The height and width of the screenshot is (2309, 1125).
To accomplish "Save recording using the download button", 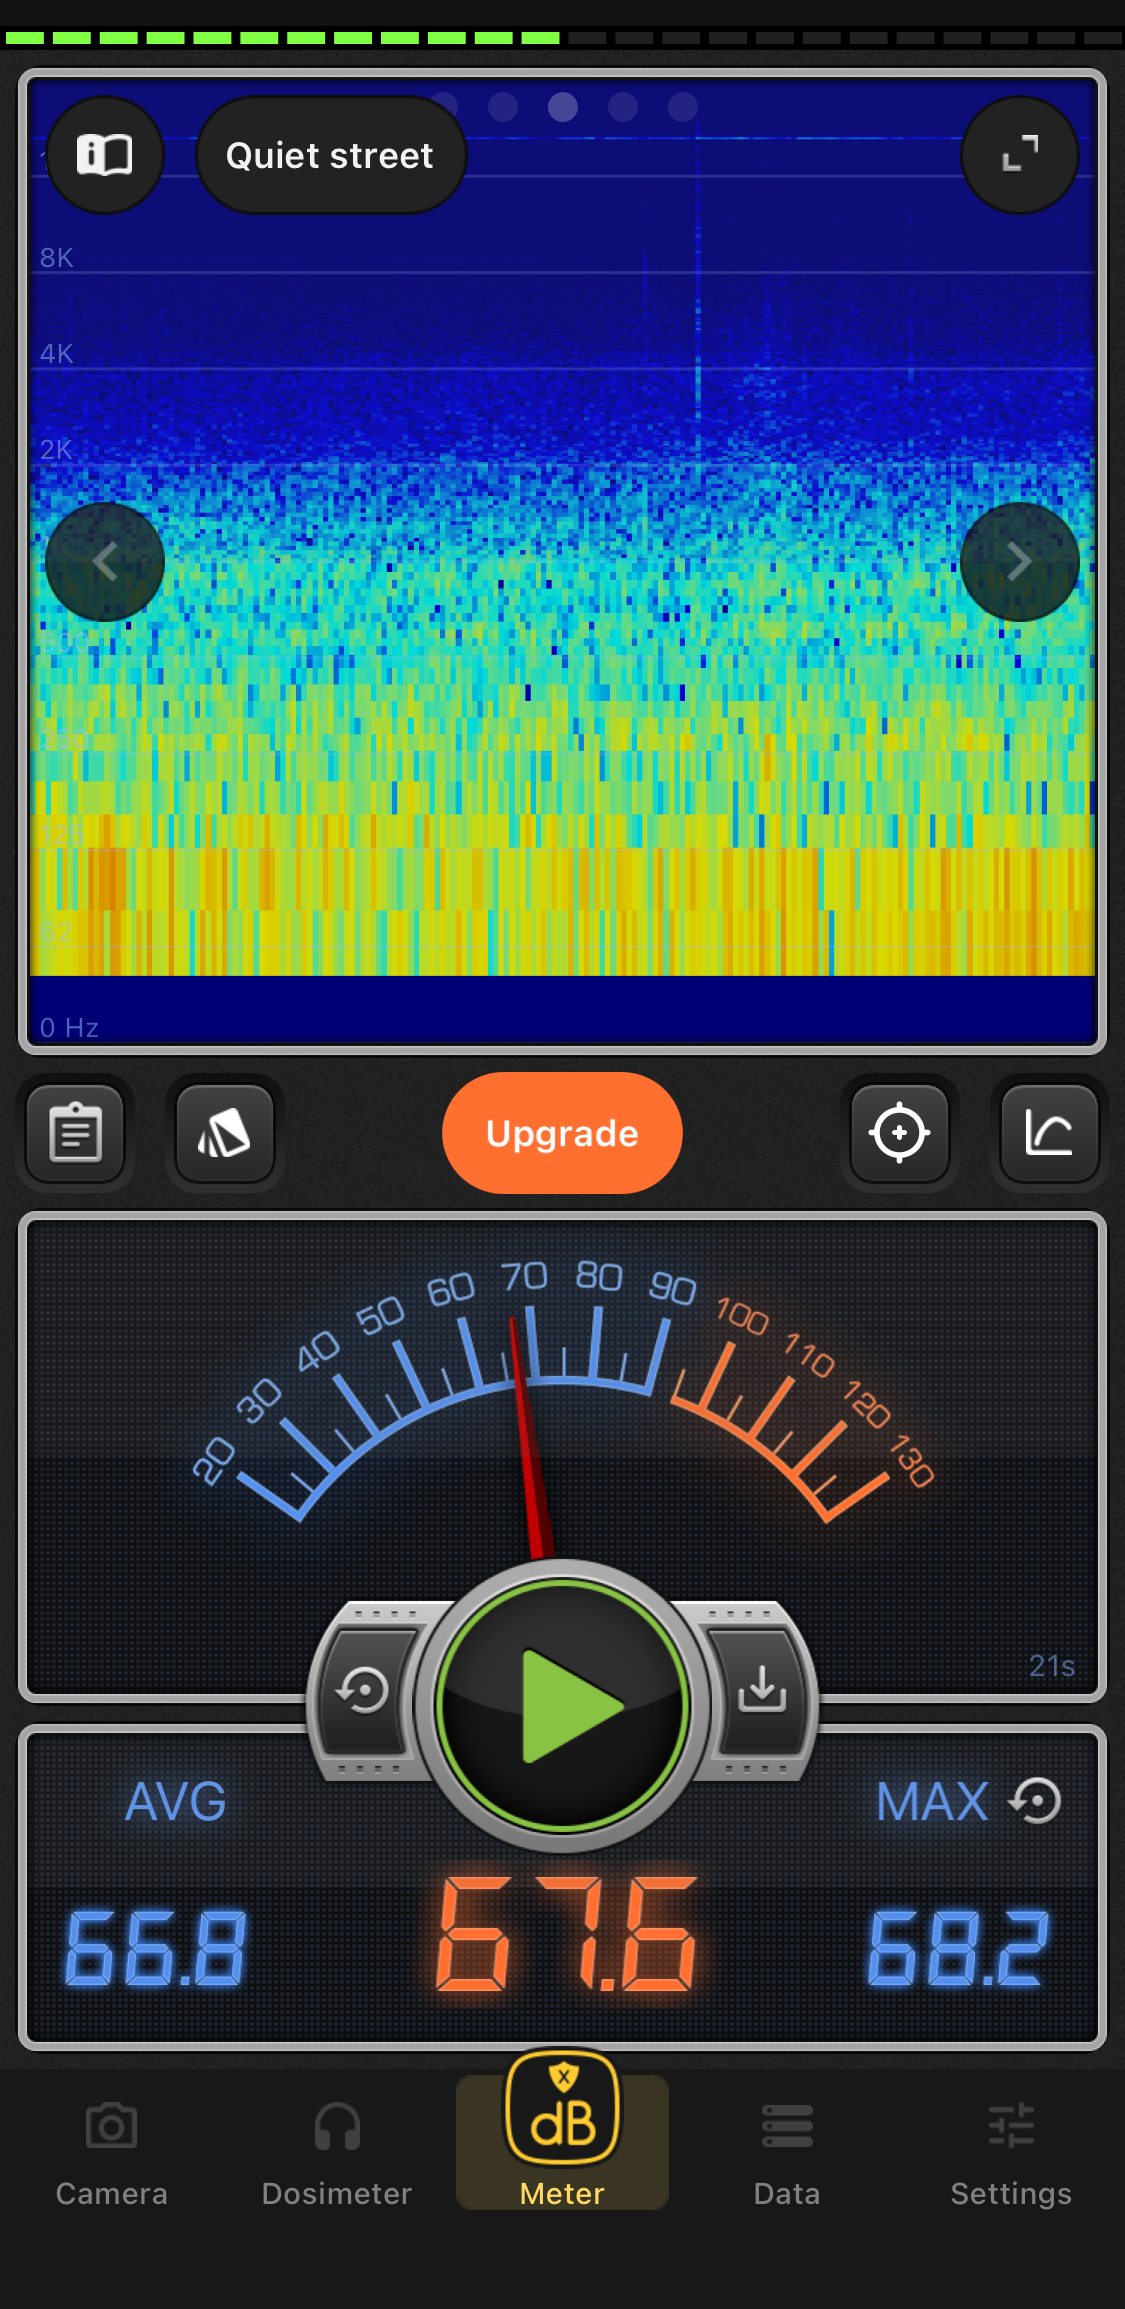I will [x=762, y=1691].
